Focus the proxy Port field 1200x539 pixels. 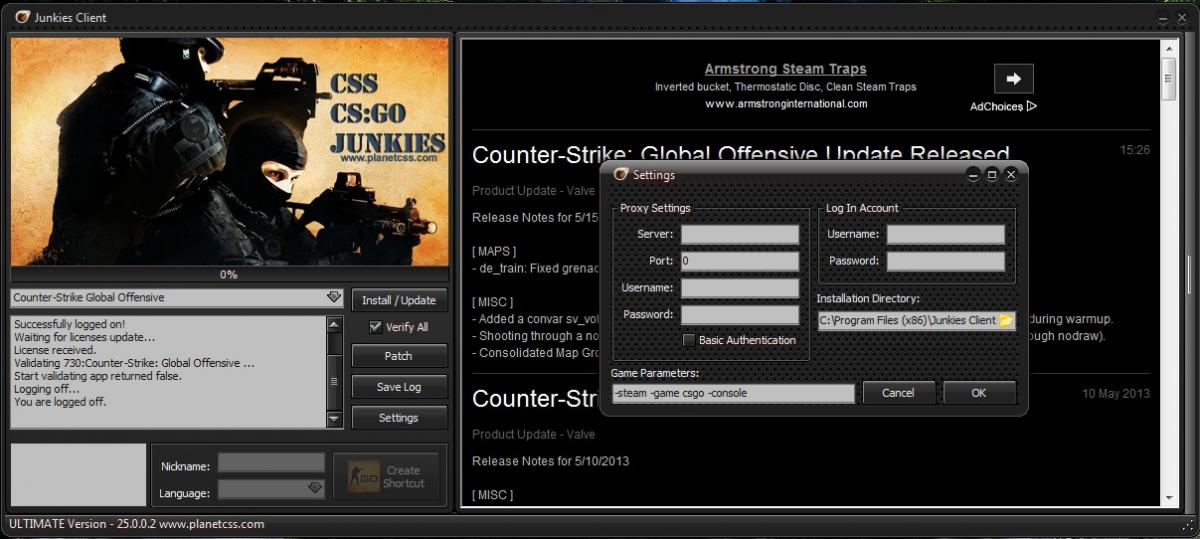coord(740,261)
